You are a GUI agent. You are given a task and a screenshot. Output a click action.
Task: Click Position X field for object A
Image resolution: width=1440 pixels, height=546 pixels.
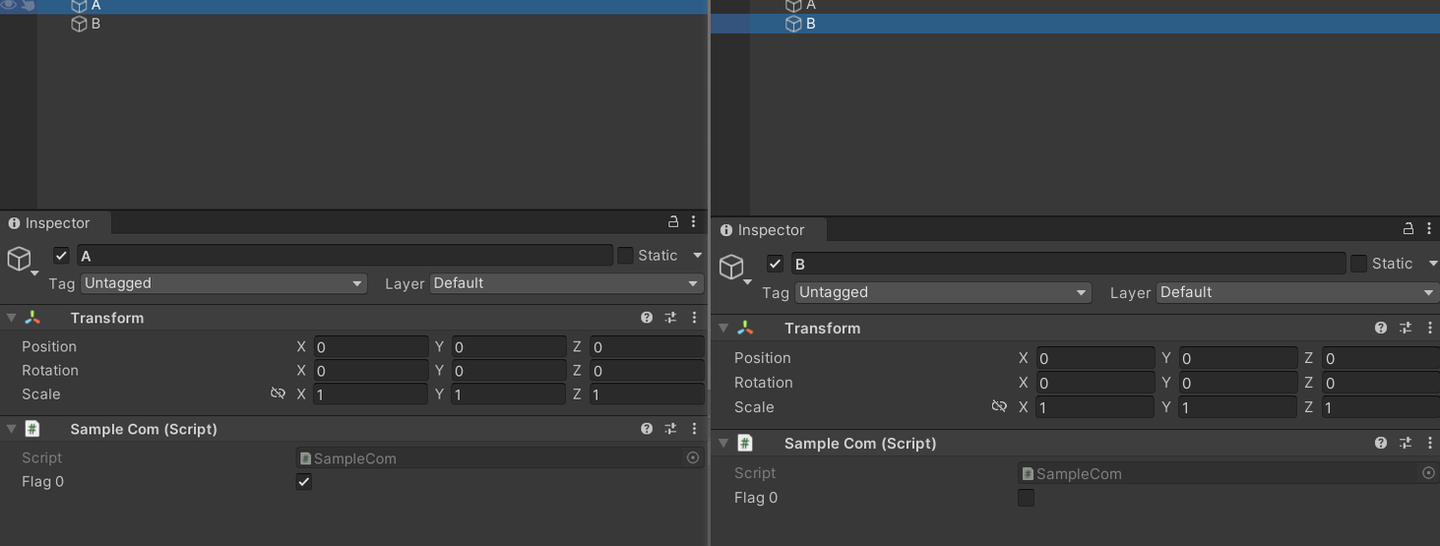370,347
